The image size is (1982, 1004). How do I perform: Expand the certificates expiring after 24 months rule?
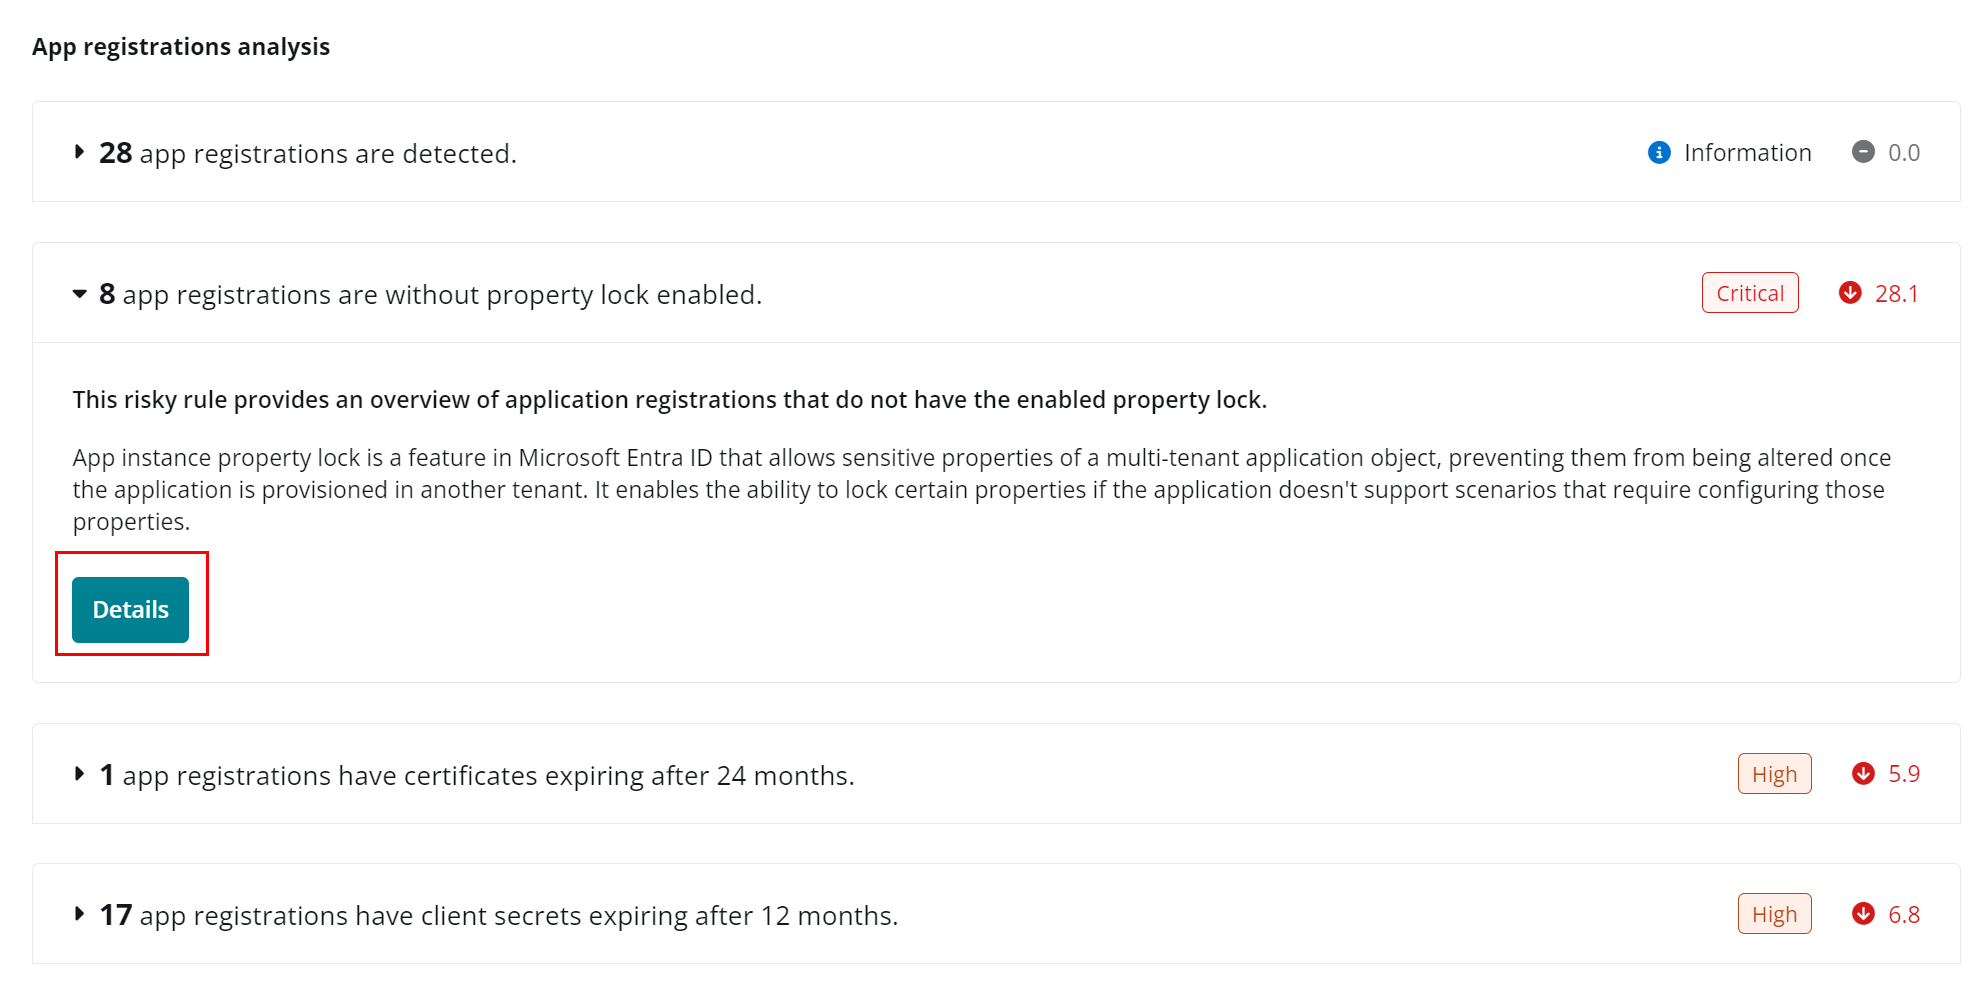79,774
